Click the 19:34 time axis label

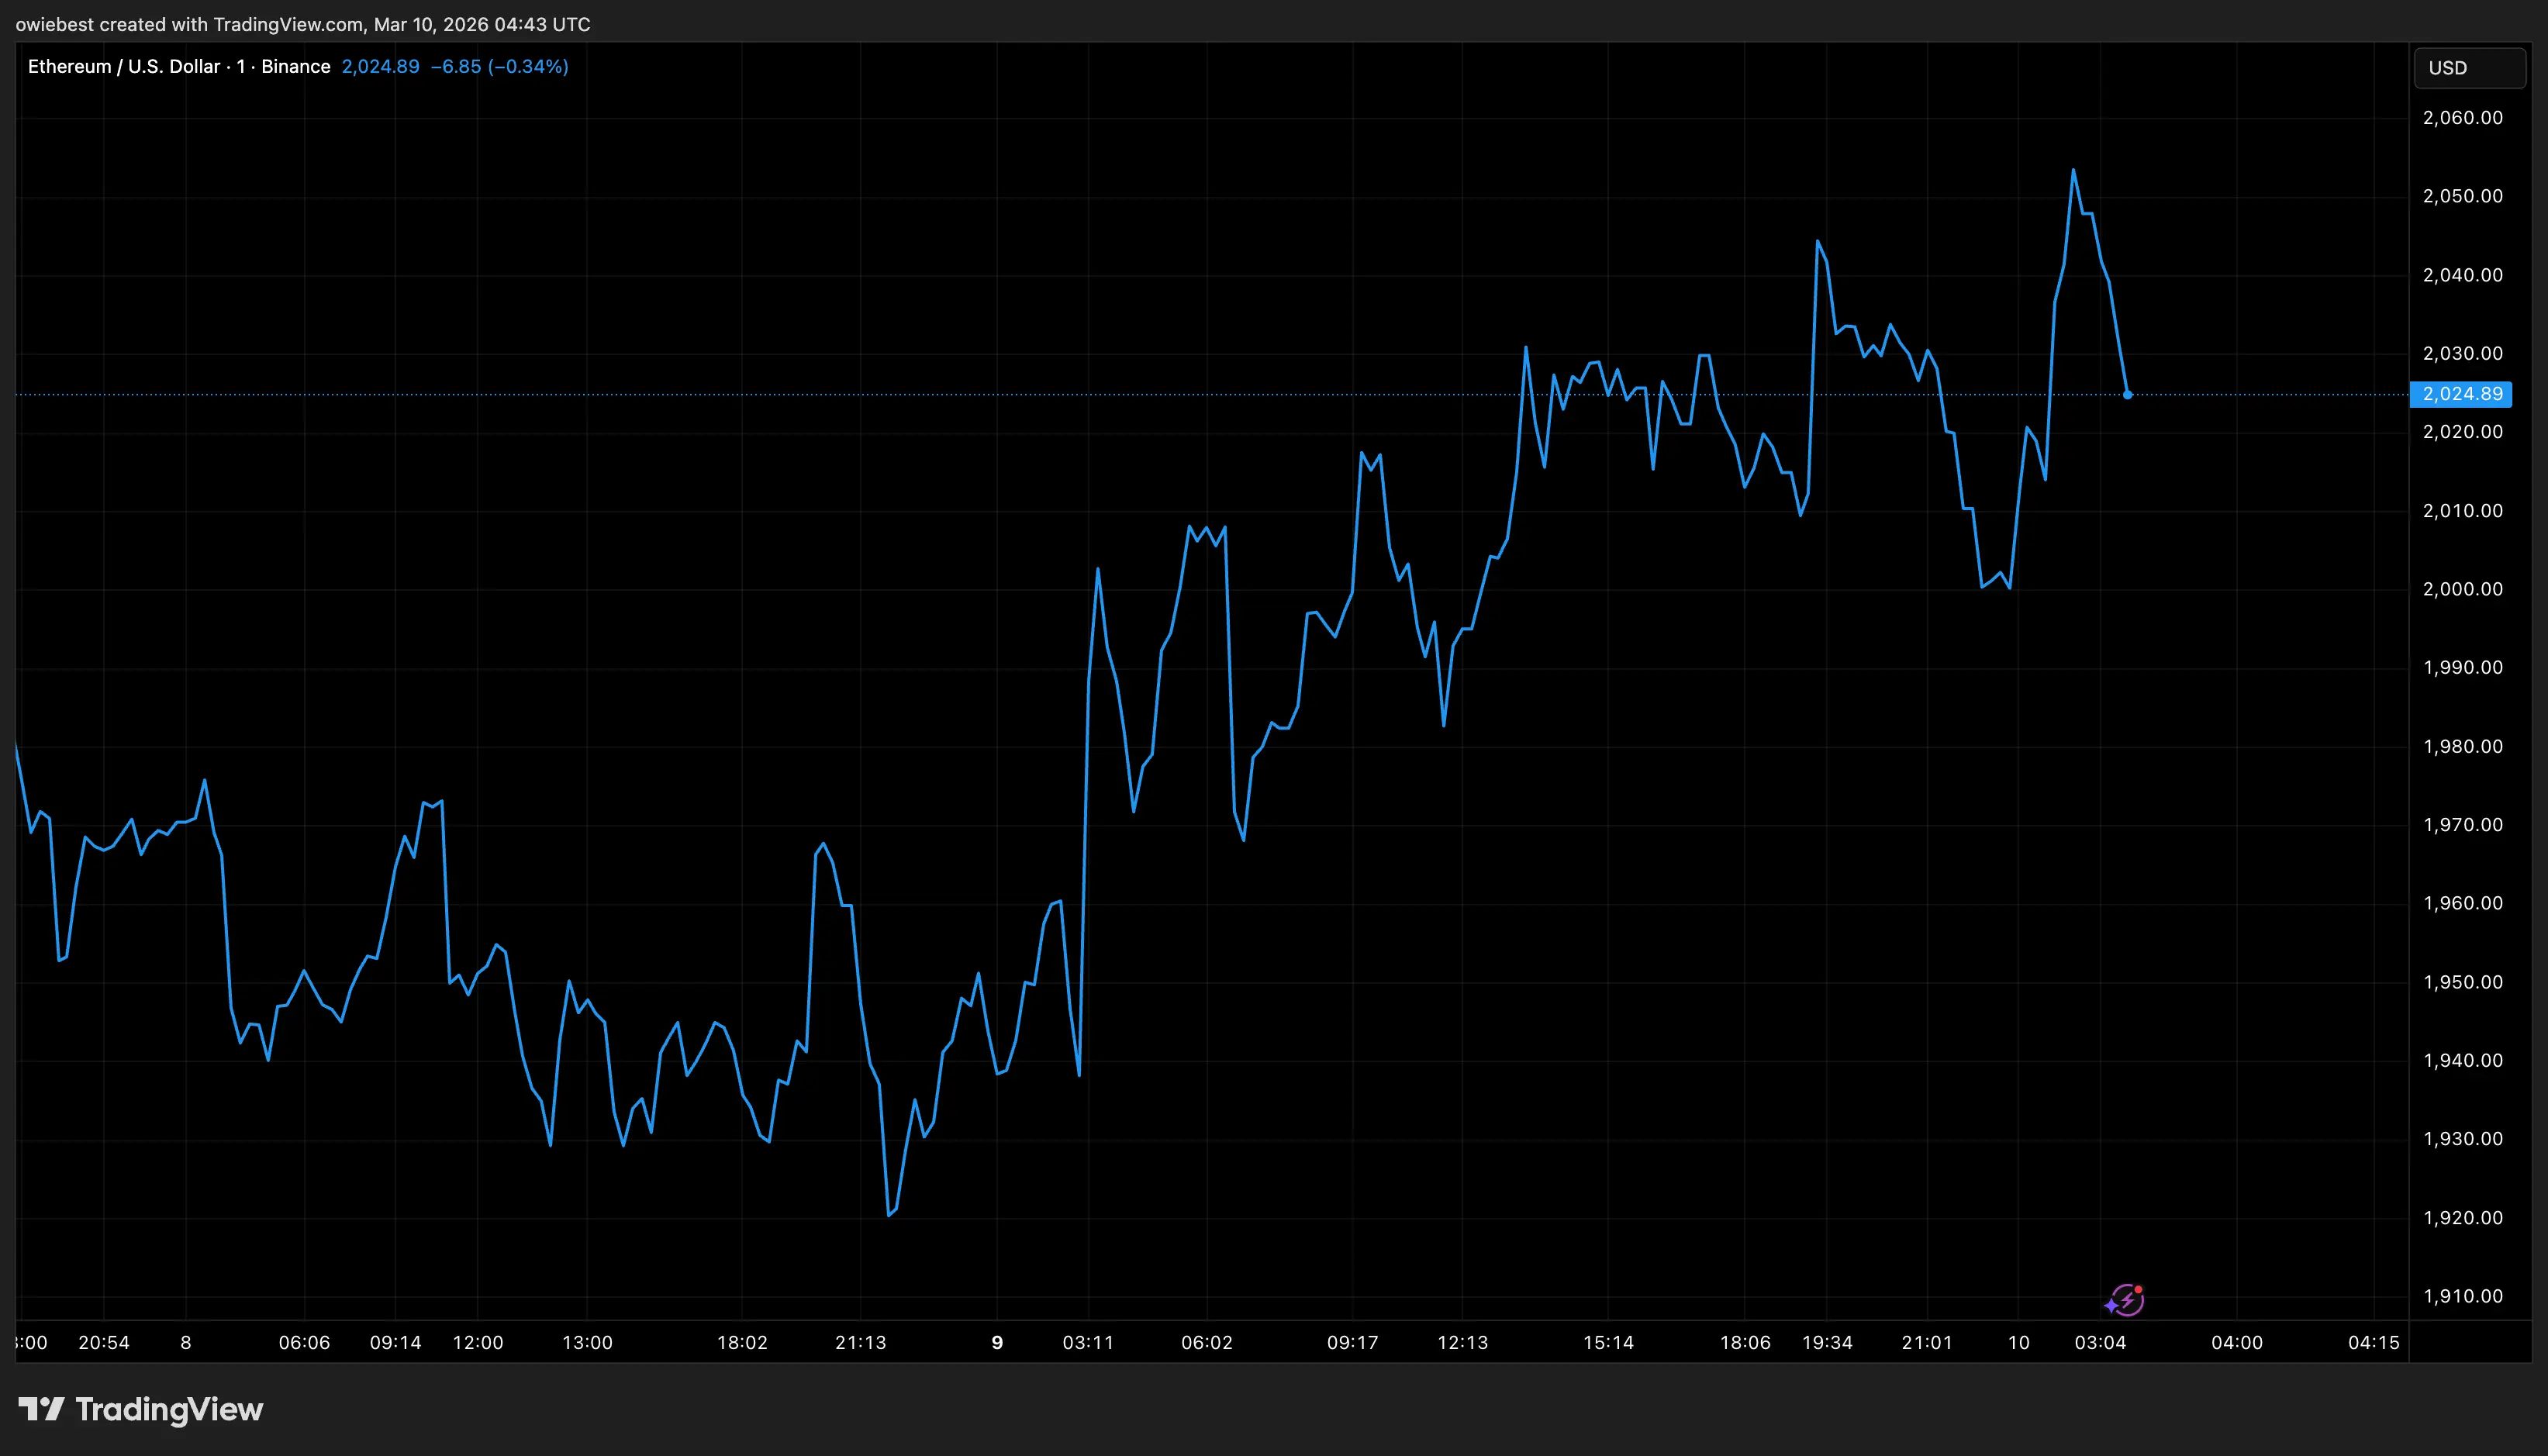point(1827,1342)
